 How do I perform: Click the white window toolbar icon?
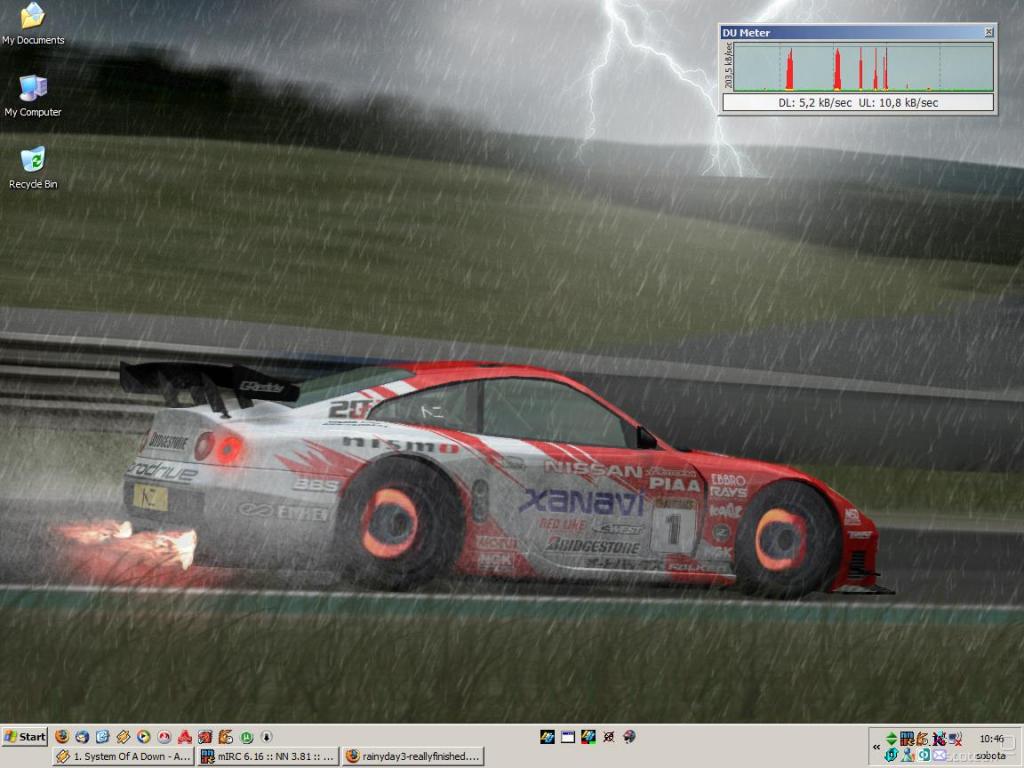(x=568, y=737)
